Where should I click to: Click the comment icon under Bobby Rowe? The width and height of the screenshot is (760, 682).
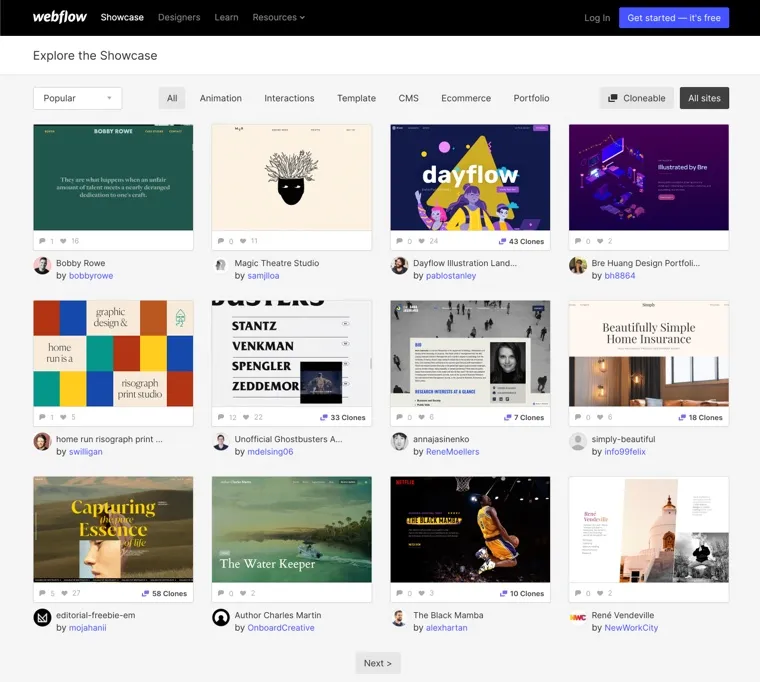click(x=42, y=241)
